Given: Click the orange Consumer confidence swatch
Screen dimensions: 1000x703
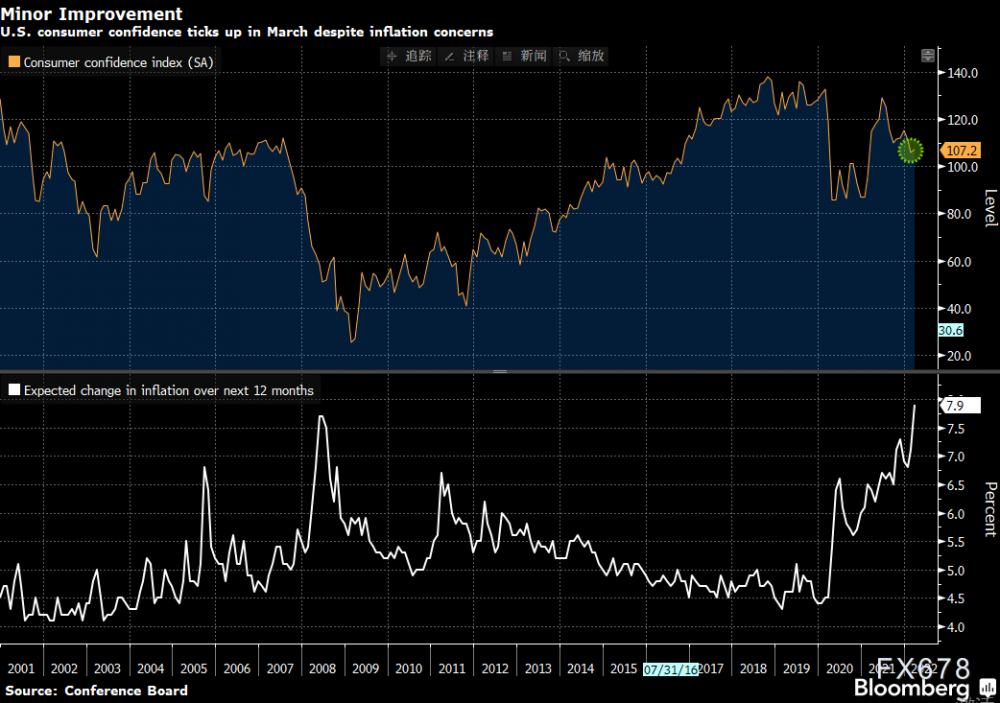Looking at the screenshot, I should (14, 62).
